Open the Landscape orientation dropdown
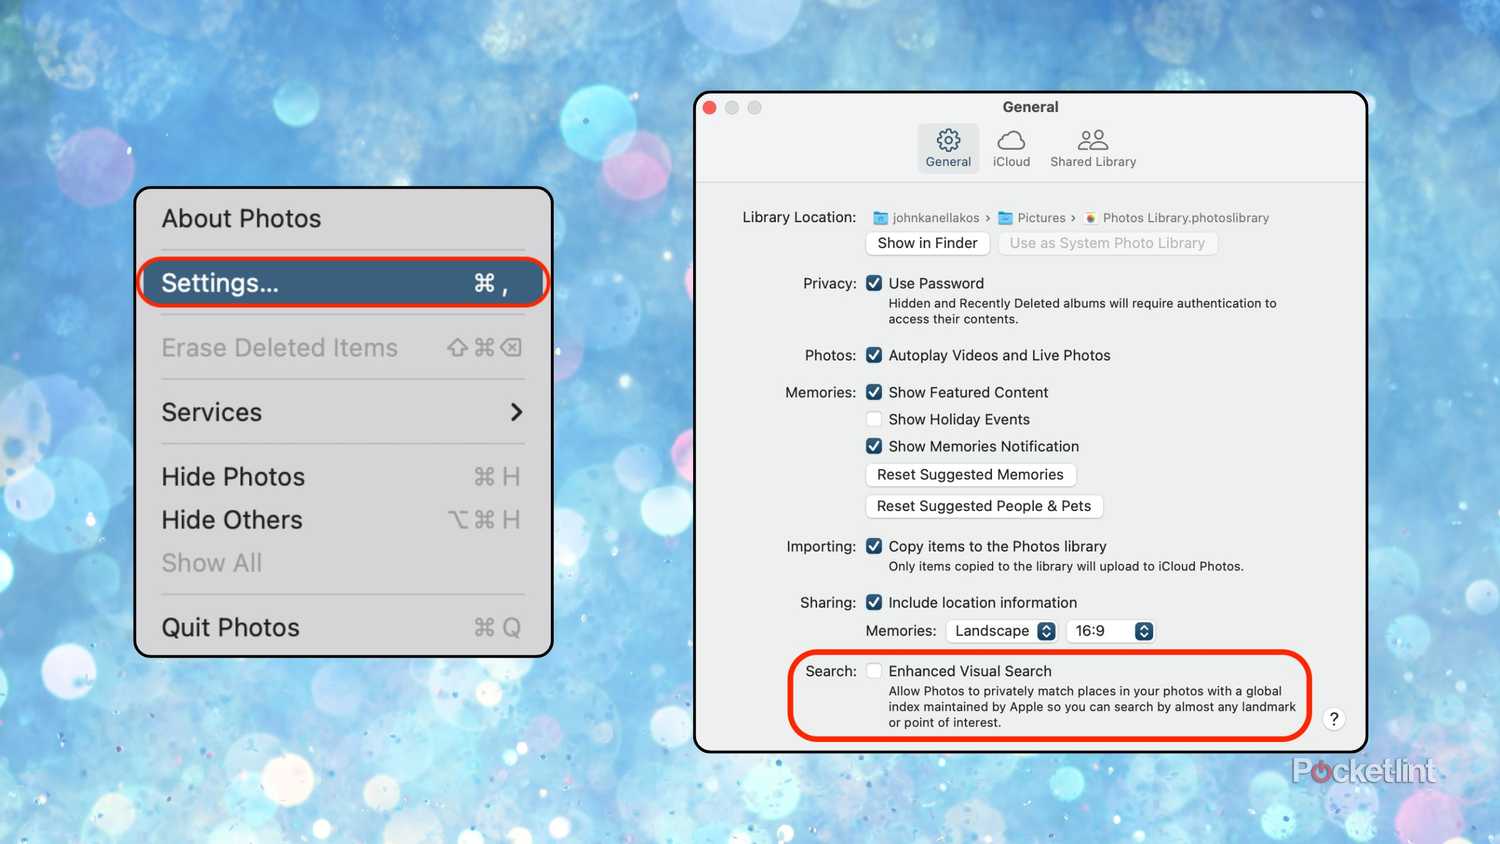1500x844 pixels. [1003, 631]
